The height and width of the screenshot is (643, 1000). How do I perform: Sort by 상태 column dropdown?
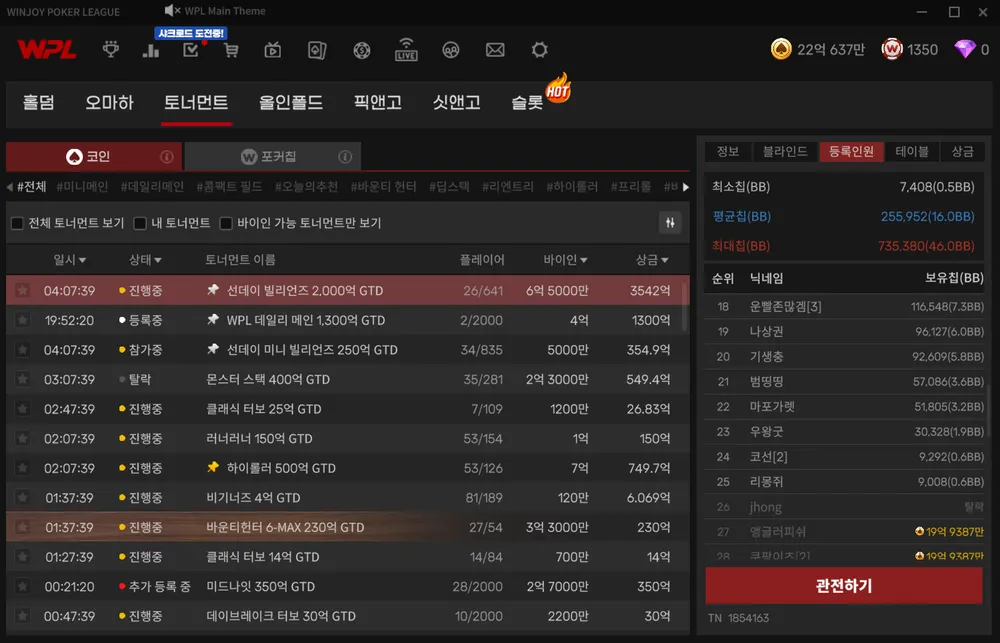tap(145, 260)
